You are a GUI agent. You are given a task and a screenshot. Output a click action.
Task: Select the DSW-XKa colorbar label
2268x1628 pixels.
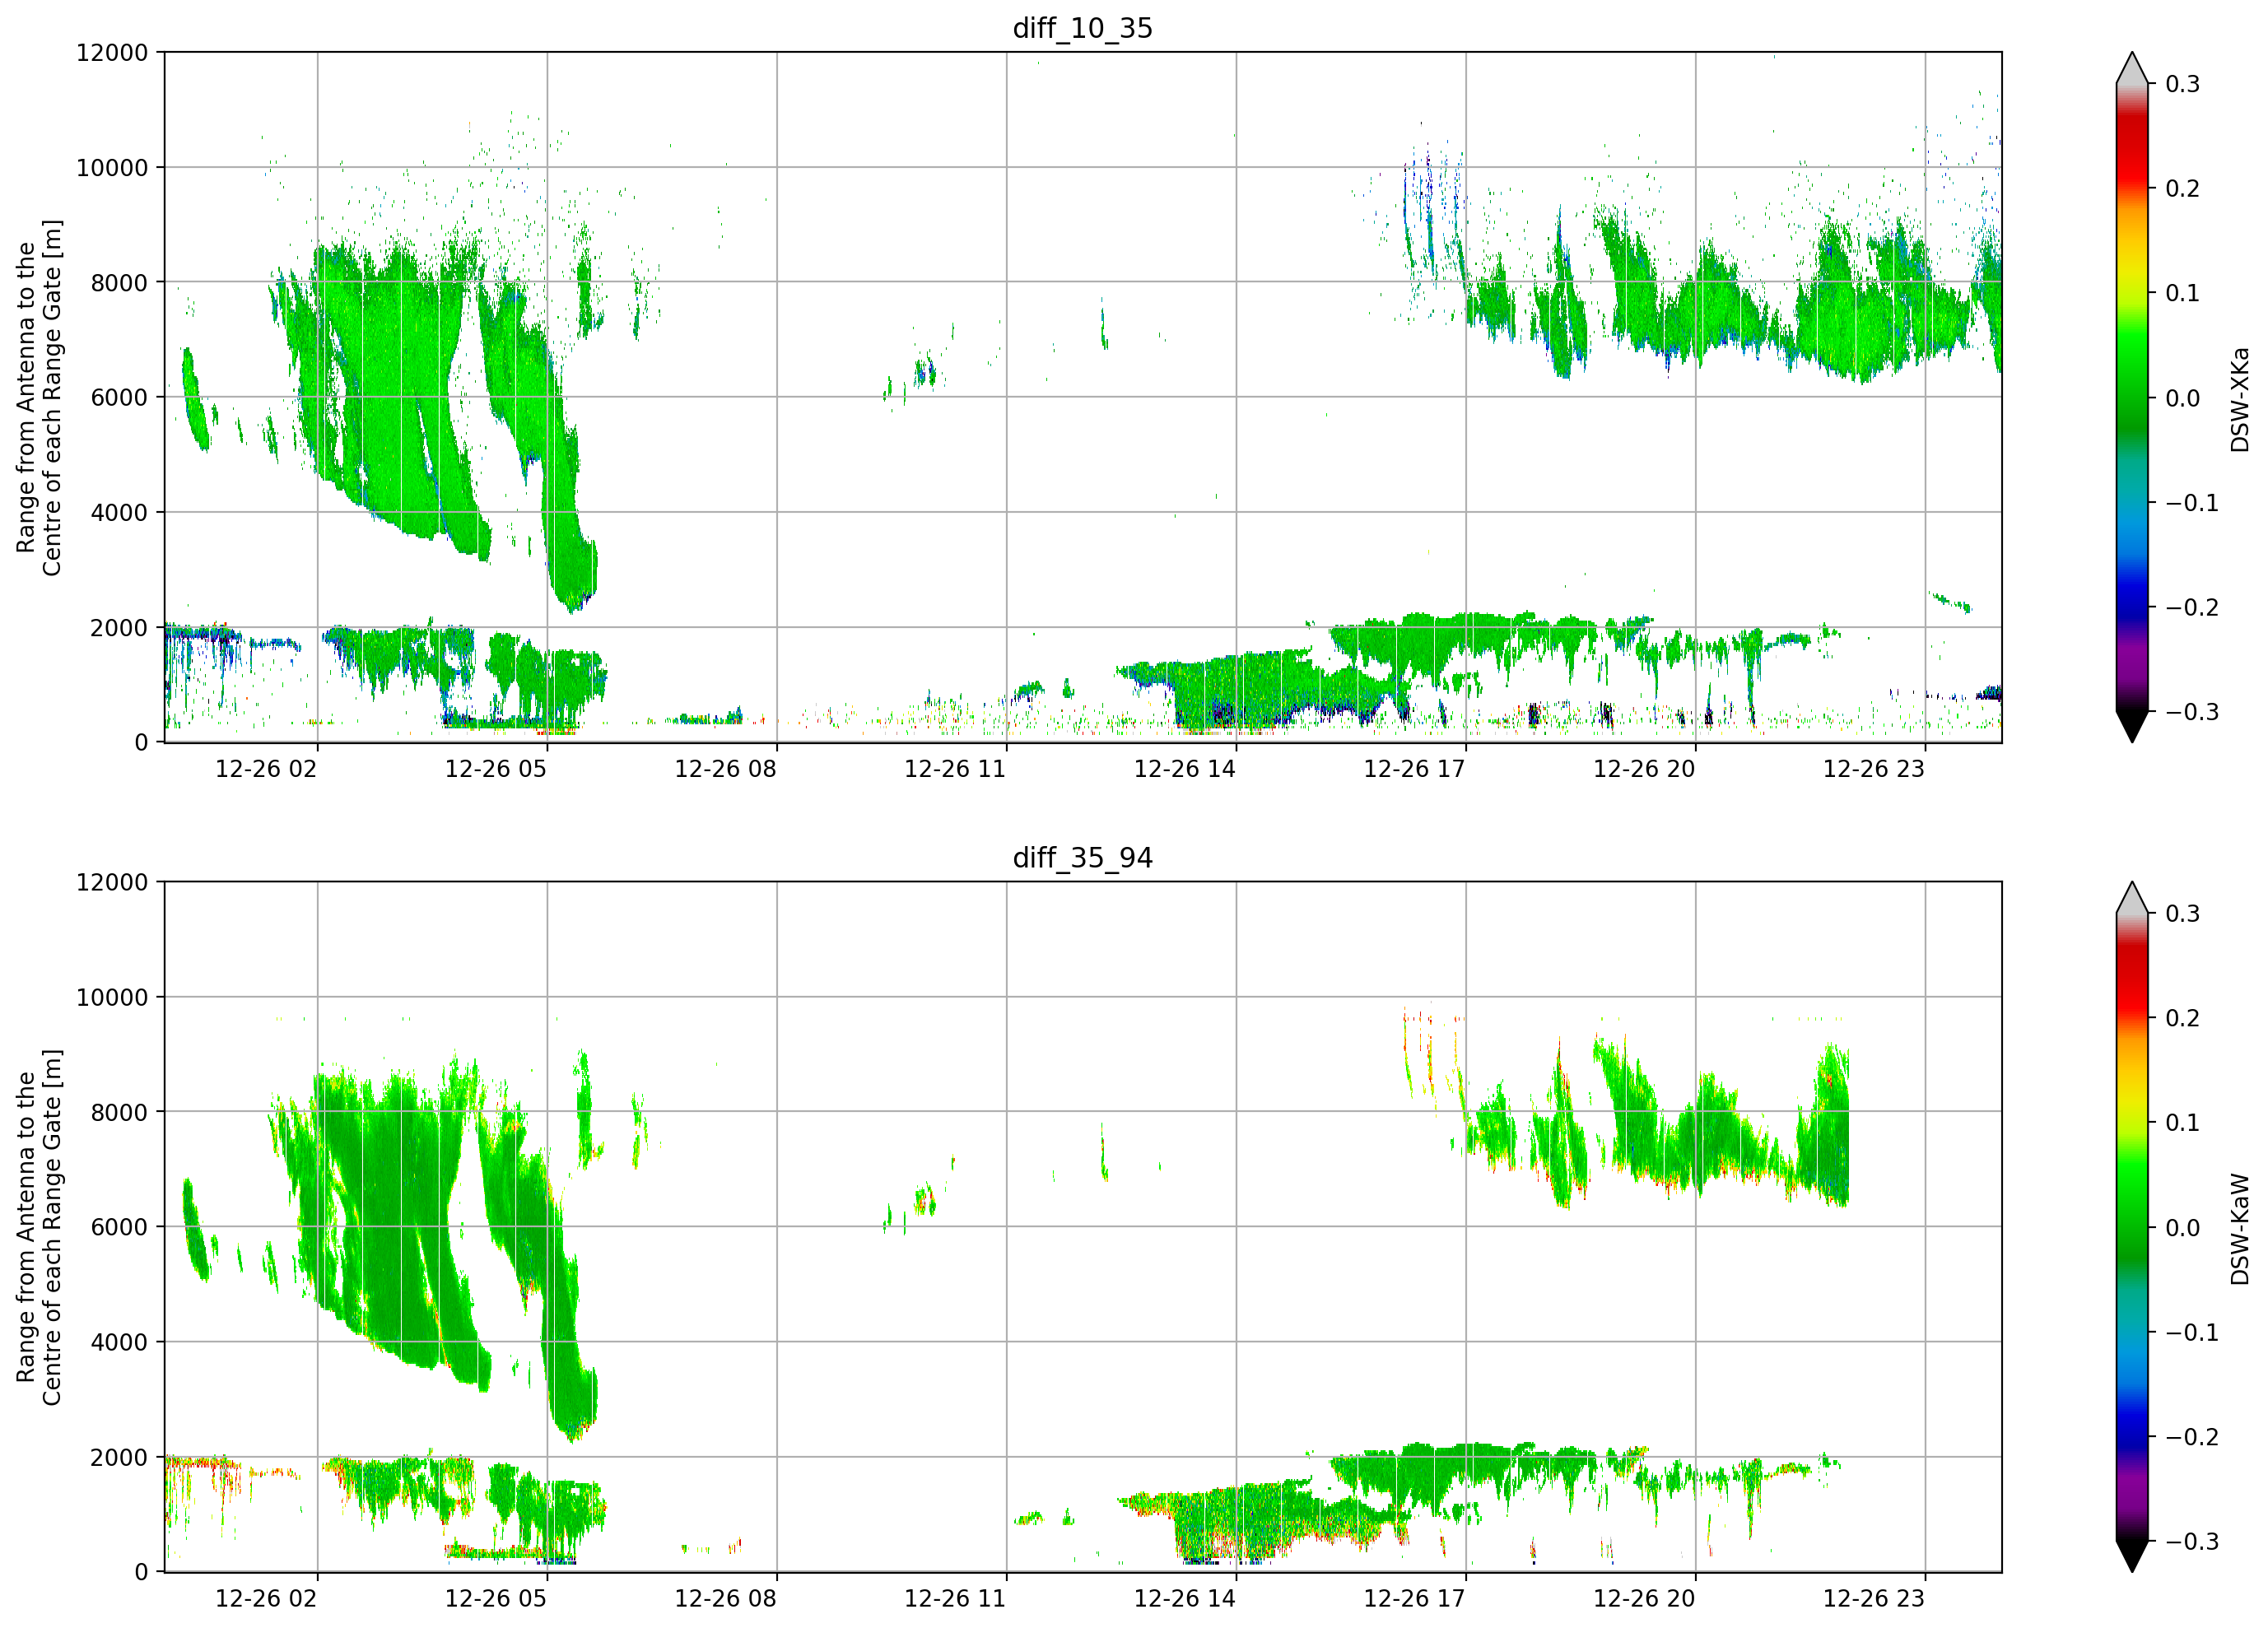pyautogui.click(x=2239, y=399)
